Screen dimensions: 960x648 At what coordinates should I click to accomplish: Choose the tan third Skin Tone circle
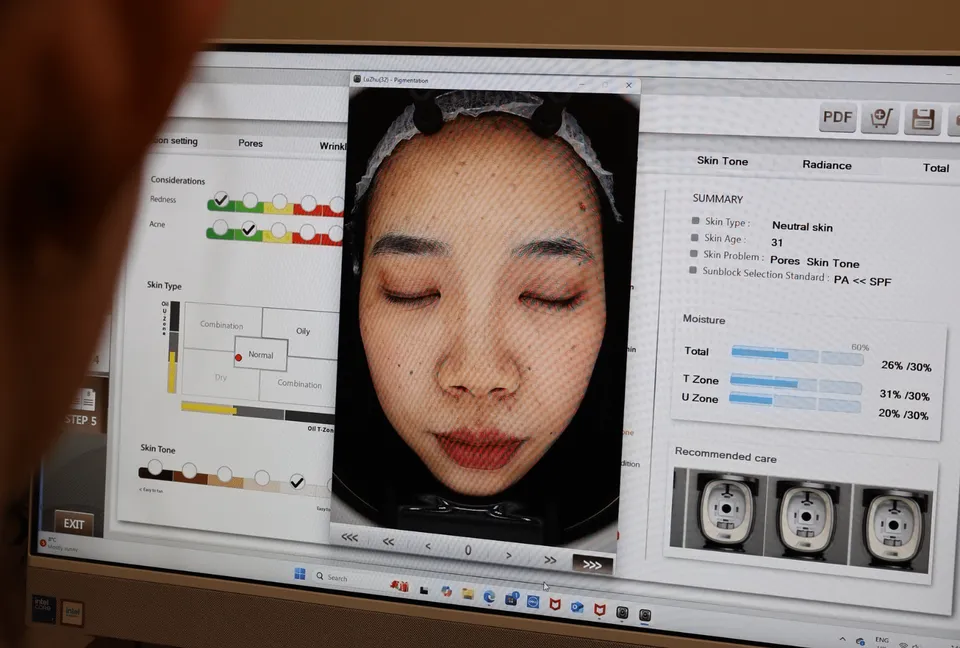point(225,474)
